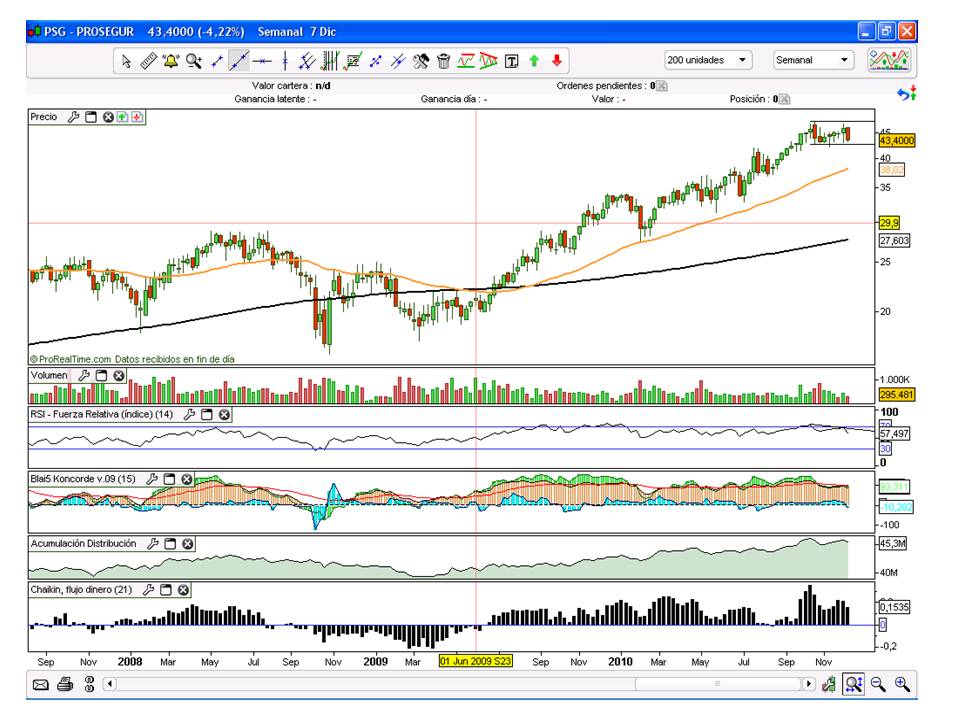Select the magnifier zoom tool in toolbar
Image resolution: width=960 pixels, height=720 pixels.
[x=194, y=61]
